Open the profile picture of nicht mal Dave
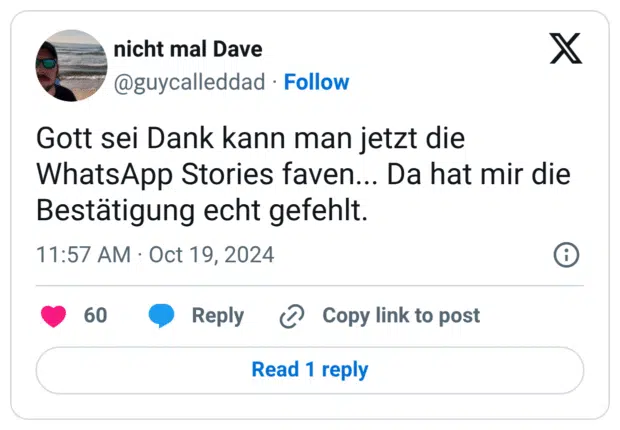This screenshot has height=430, width=620. pos(71,65)
